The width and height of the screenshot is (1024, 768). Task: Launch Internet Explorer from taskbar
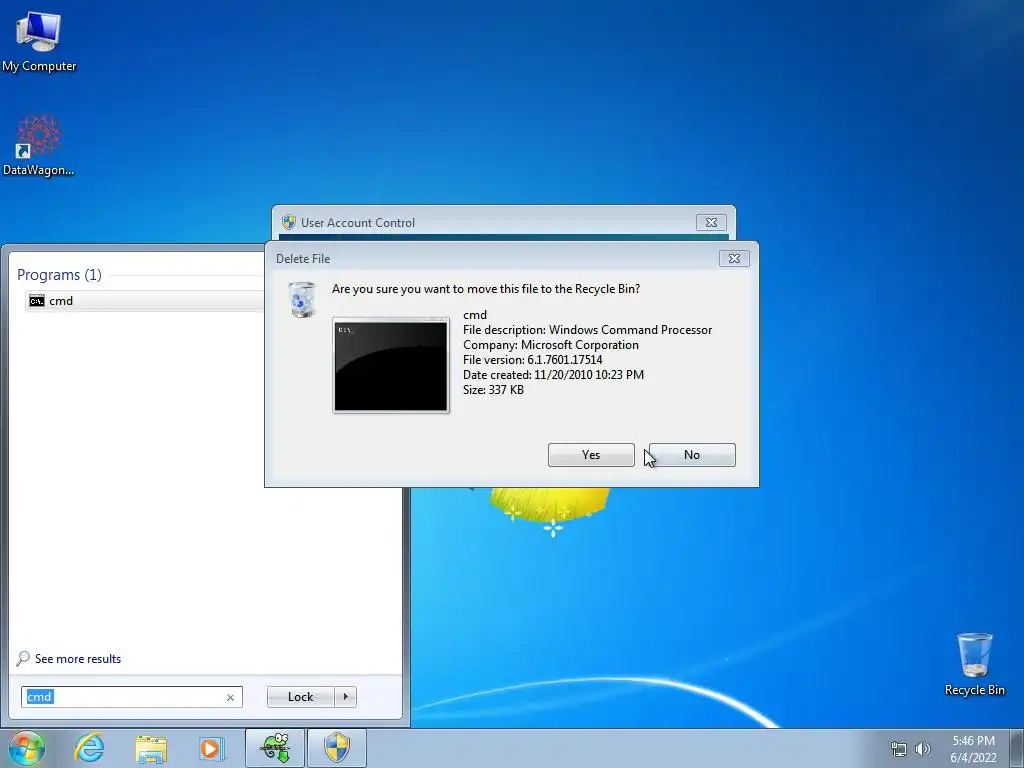click(x=89, y=748)
